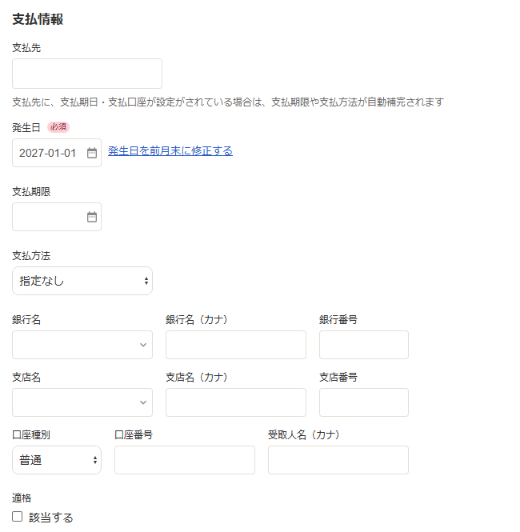This screenshot has height=532, width=520.
Task: Click the 発生日 date field showing 2027-01-01
Action: click(x=57, y=152)
